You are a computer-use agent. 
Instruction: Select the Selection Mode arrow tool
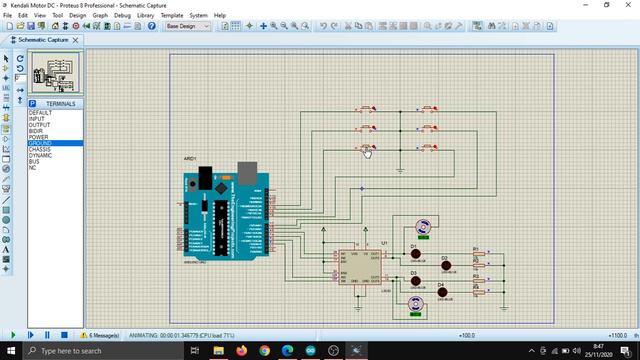(x=6, y=59)
